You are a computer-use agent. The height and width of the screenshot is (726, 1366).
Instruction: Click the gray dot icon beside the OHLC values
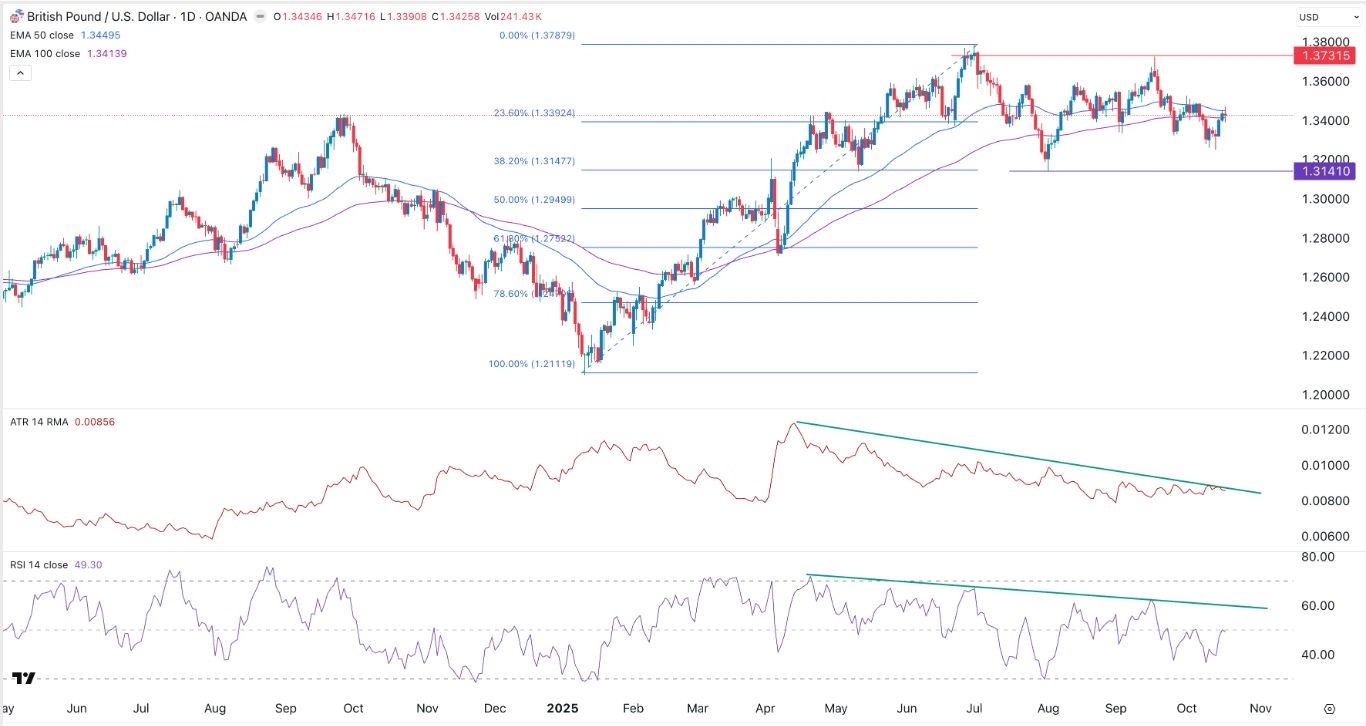point(262,16)
